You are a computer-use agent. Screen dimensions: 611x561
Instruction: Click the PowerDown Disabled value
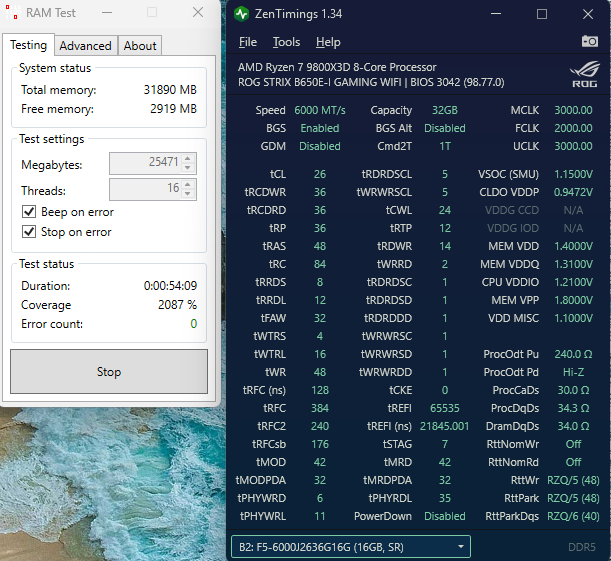tap(445, 516)
